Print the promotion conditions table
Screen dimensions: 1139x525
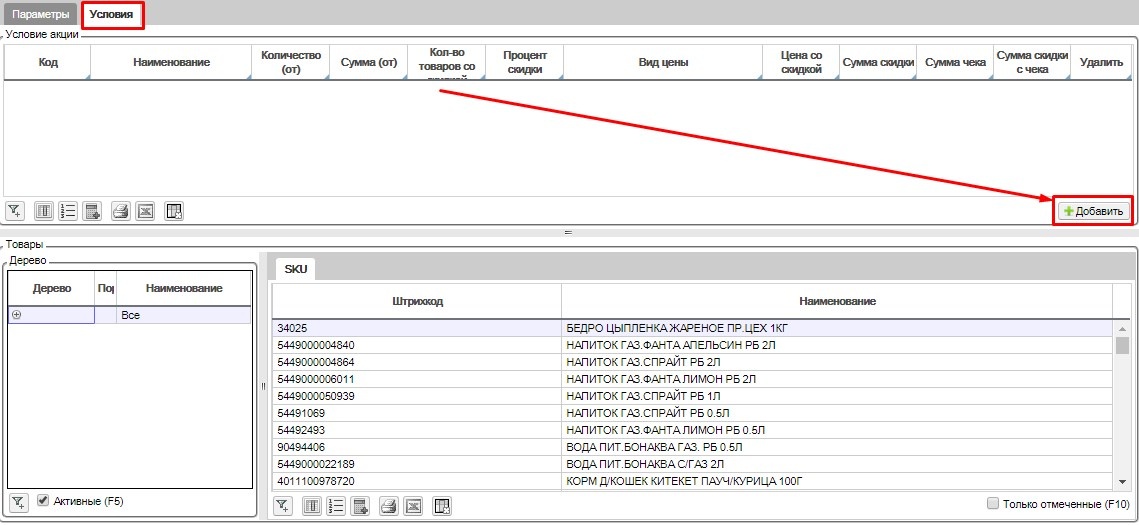click(121, 211)
